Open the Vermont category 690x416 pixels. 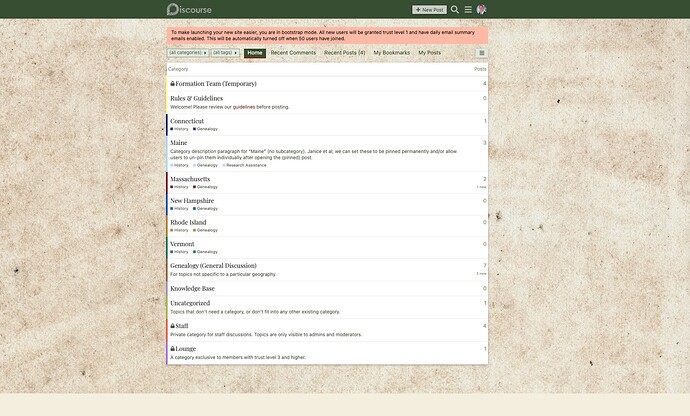(x=182, y=244)
